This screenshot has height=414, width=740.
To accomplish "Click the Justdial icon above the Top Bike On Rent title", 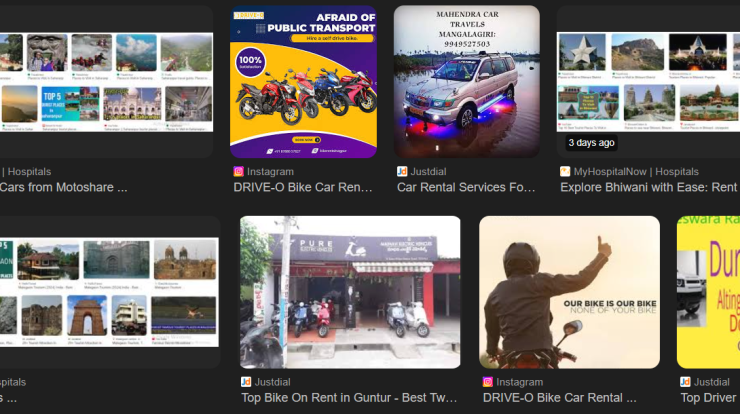I will point(246,382).
